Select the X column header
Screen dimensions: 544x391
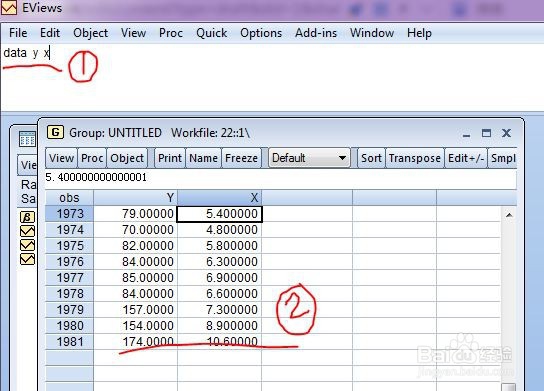click(220, 198)
